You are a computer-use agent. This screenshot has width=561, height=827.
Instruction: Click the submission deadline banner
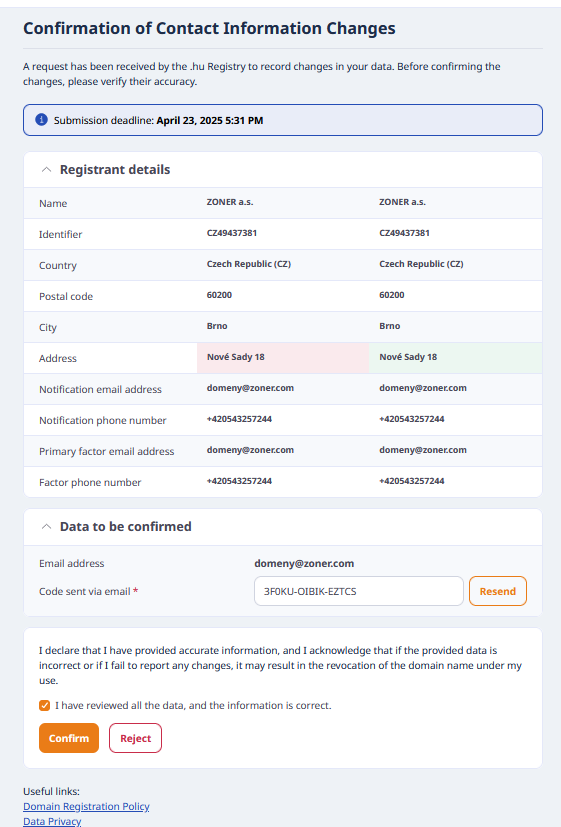tap(283, 120)
